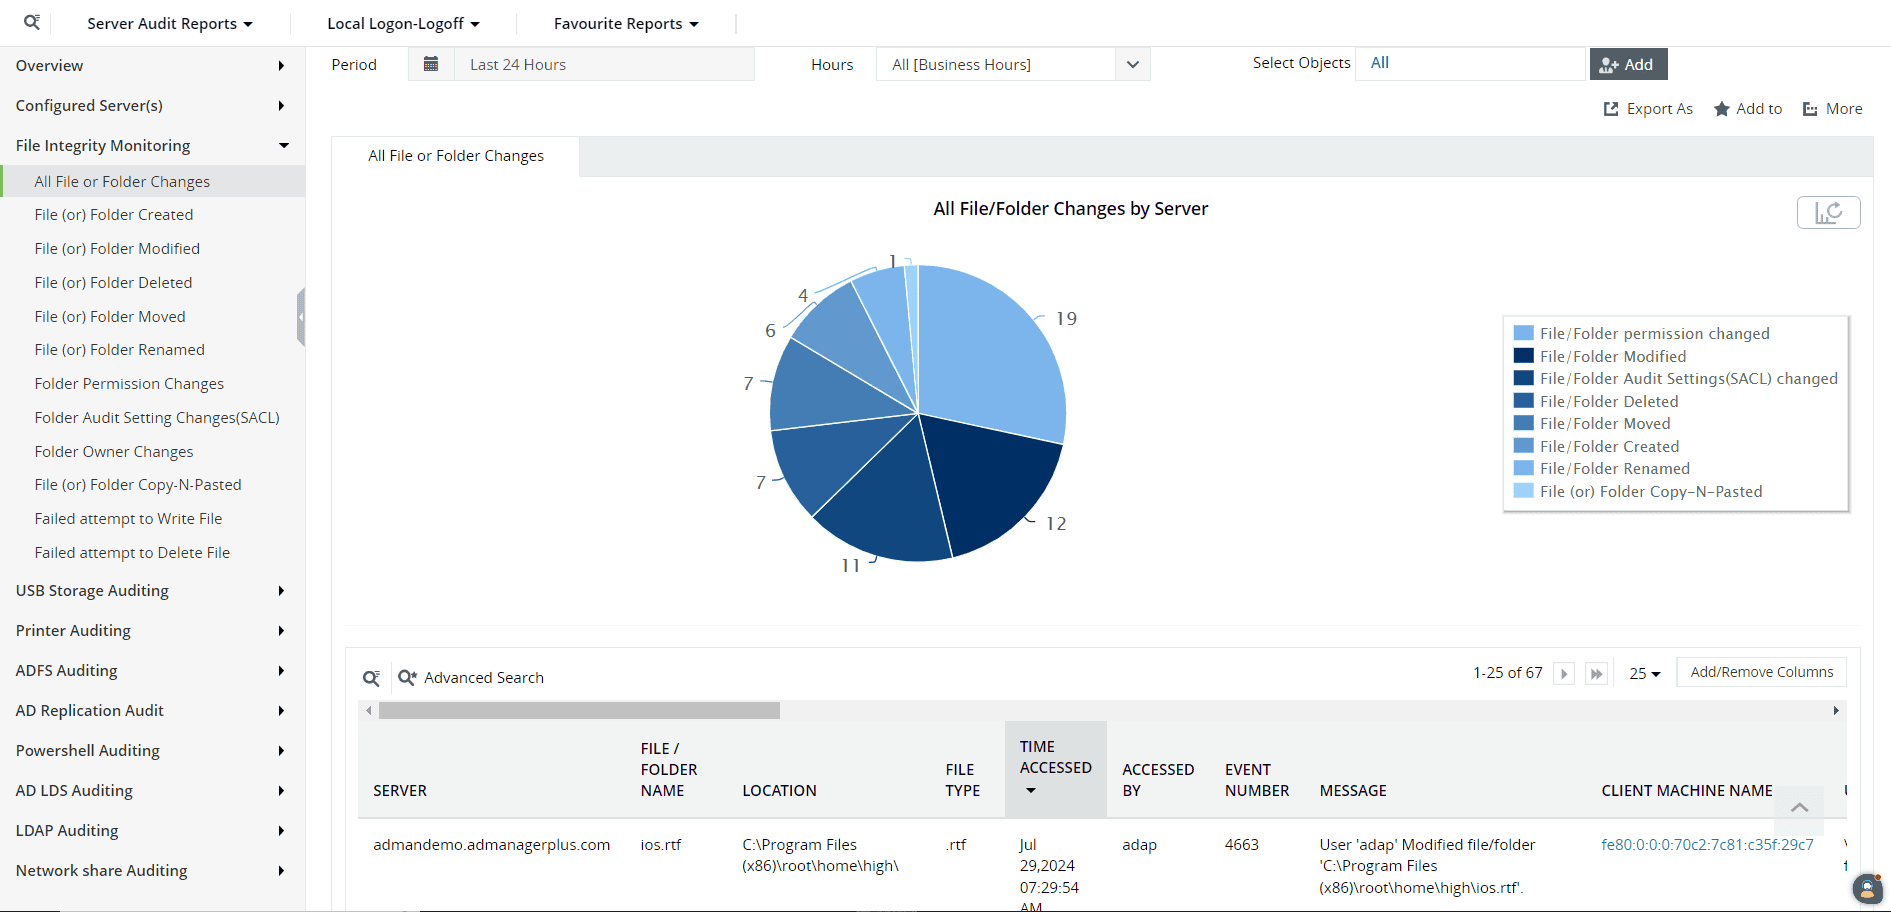
Task: Click the Add/Remove Columns button
Action: point(1761,672)
